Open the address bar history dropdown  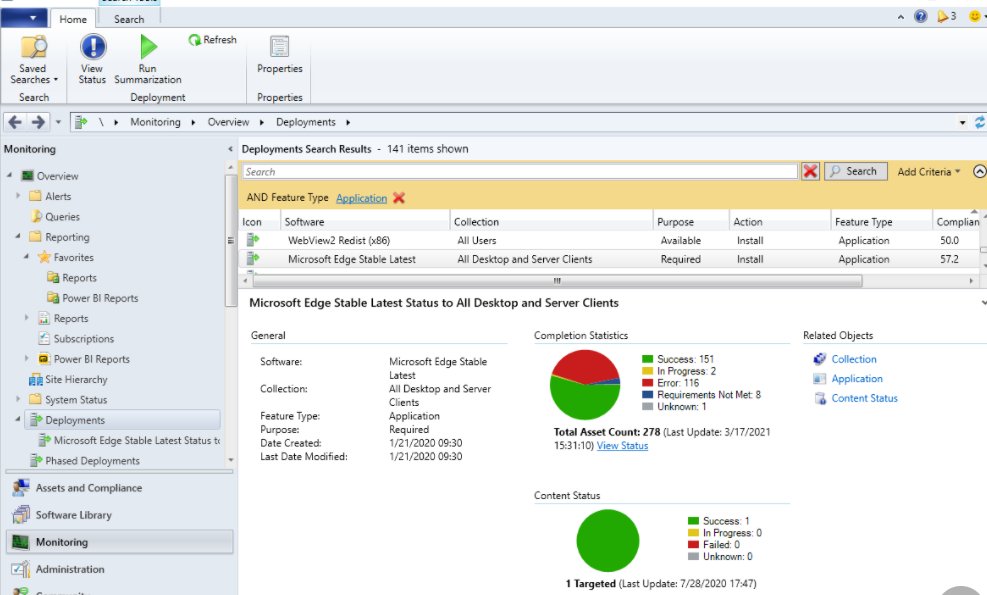tap(962, 123)
